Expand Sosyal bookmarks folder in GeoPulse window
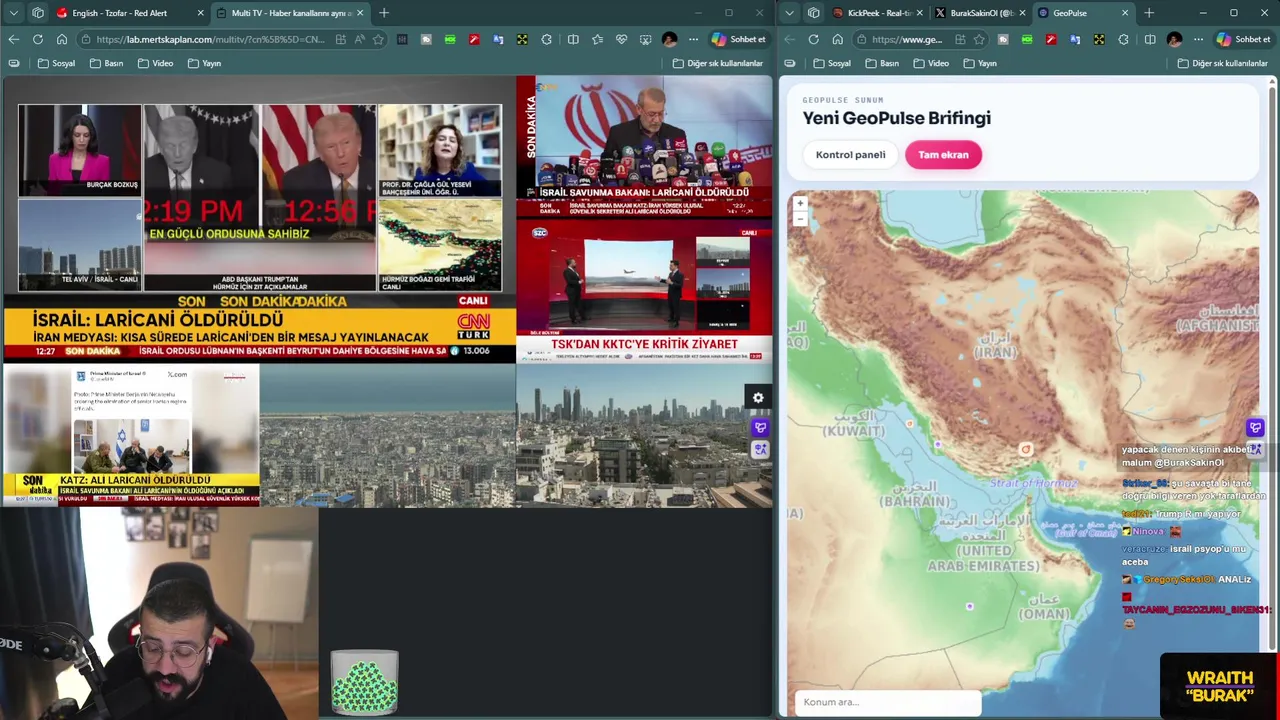This screenshot has width=1280, height=720. (833, 63)
